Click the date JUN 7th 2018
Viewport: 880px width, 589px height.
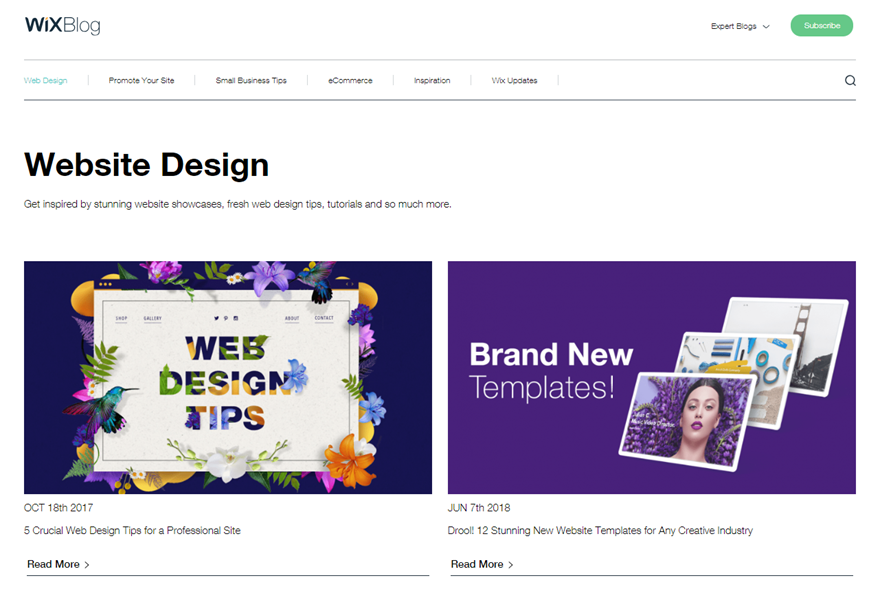pyautogui.click(x=479, y=508)
